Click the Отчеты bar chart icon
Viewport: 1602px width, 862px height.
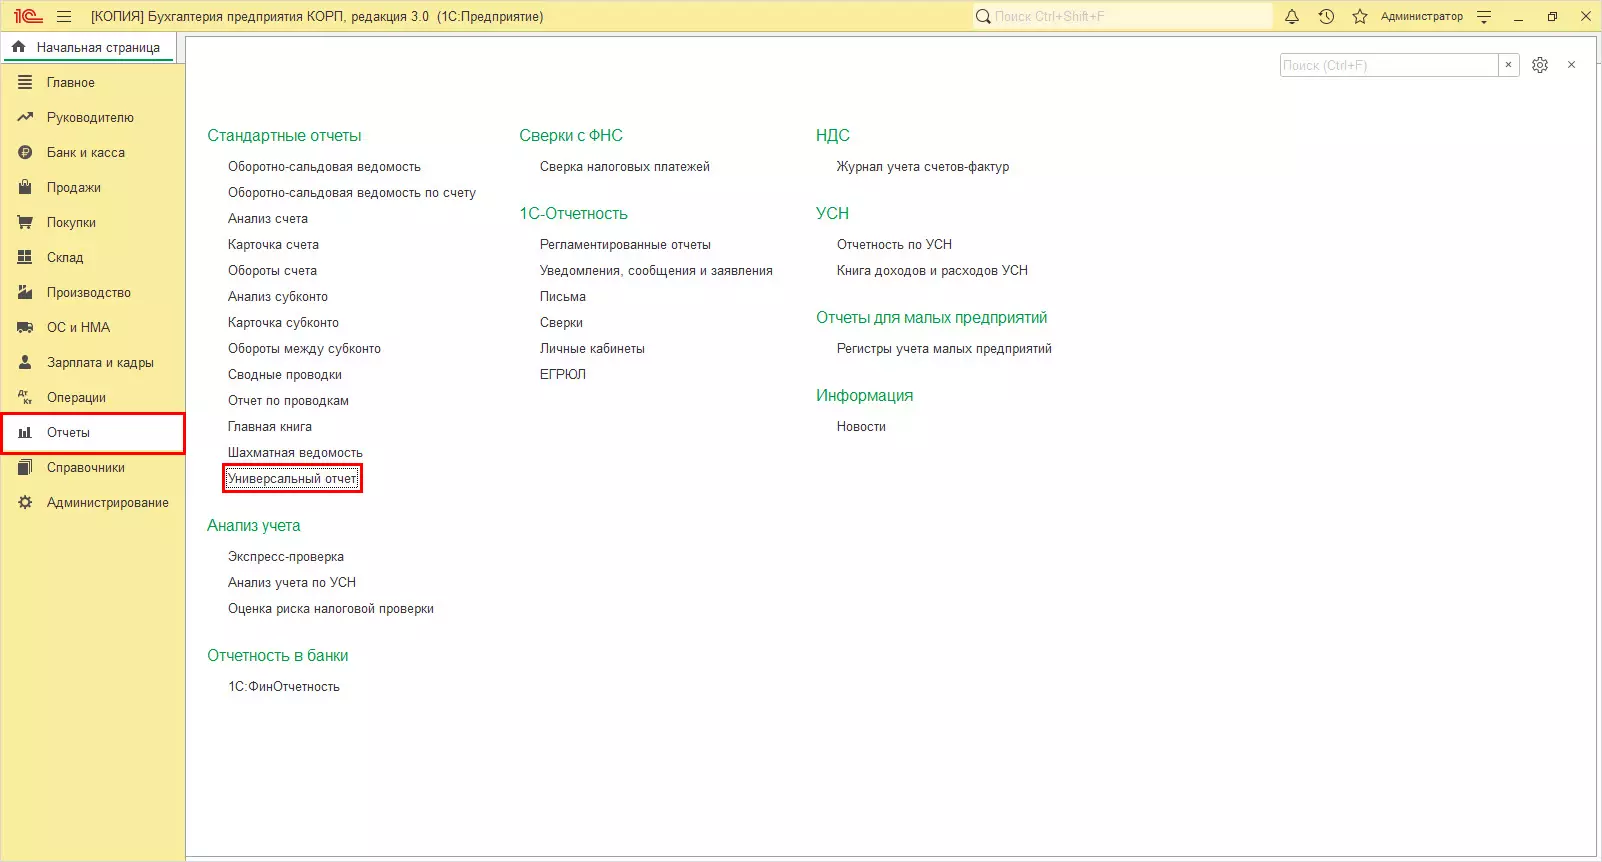tap(25, 432)
